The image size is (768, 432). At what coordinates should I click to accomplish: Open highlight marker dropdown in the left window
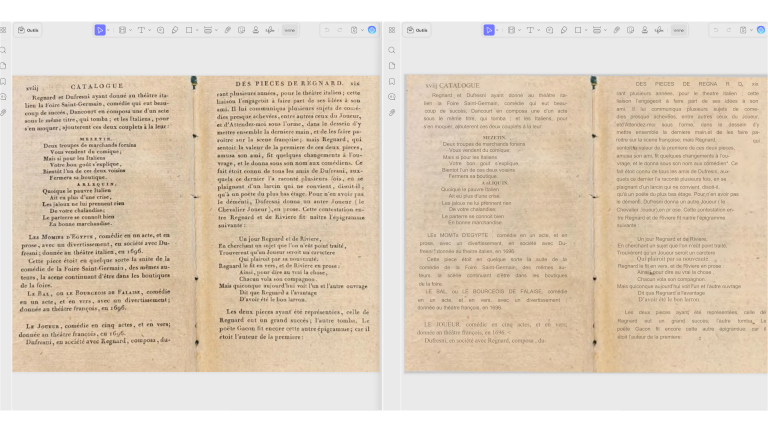[x=130, y=30]
